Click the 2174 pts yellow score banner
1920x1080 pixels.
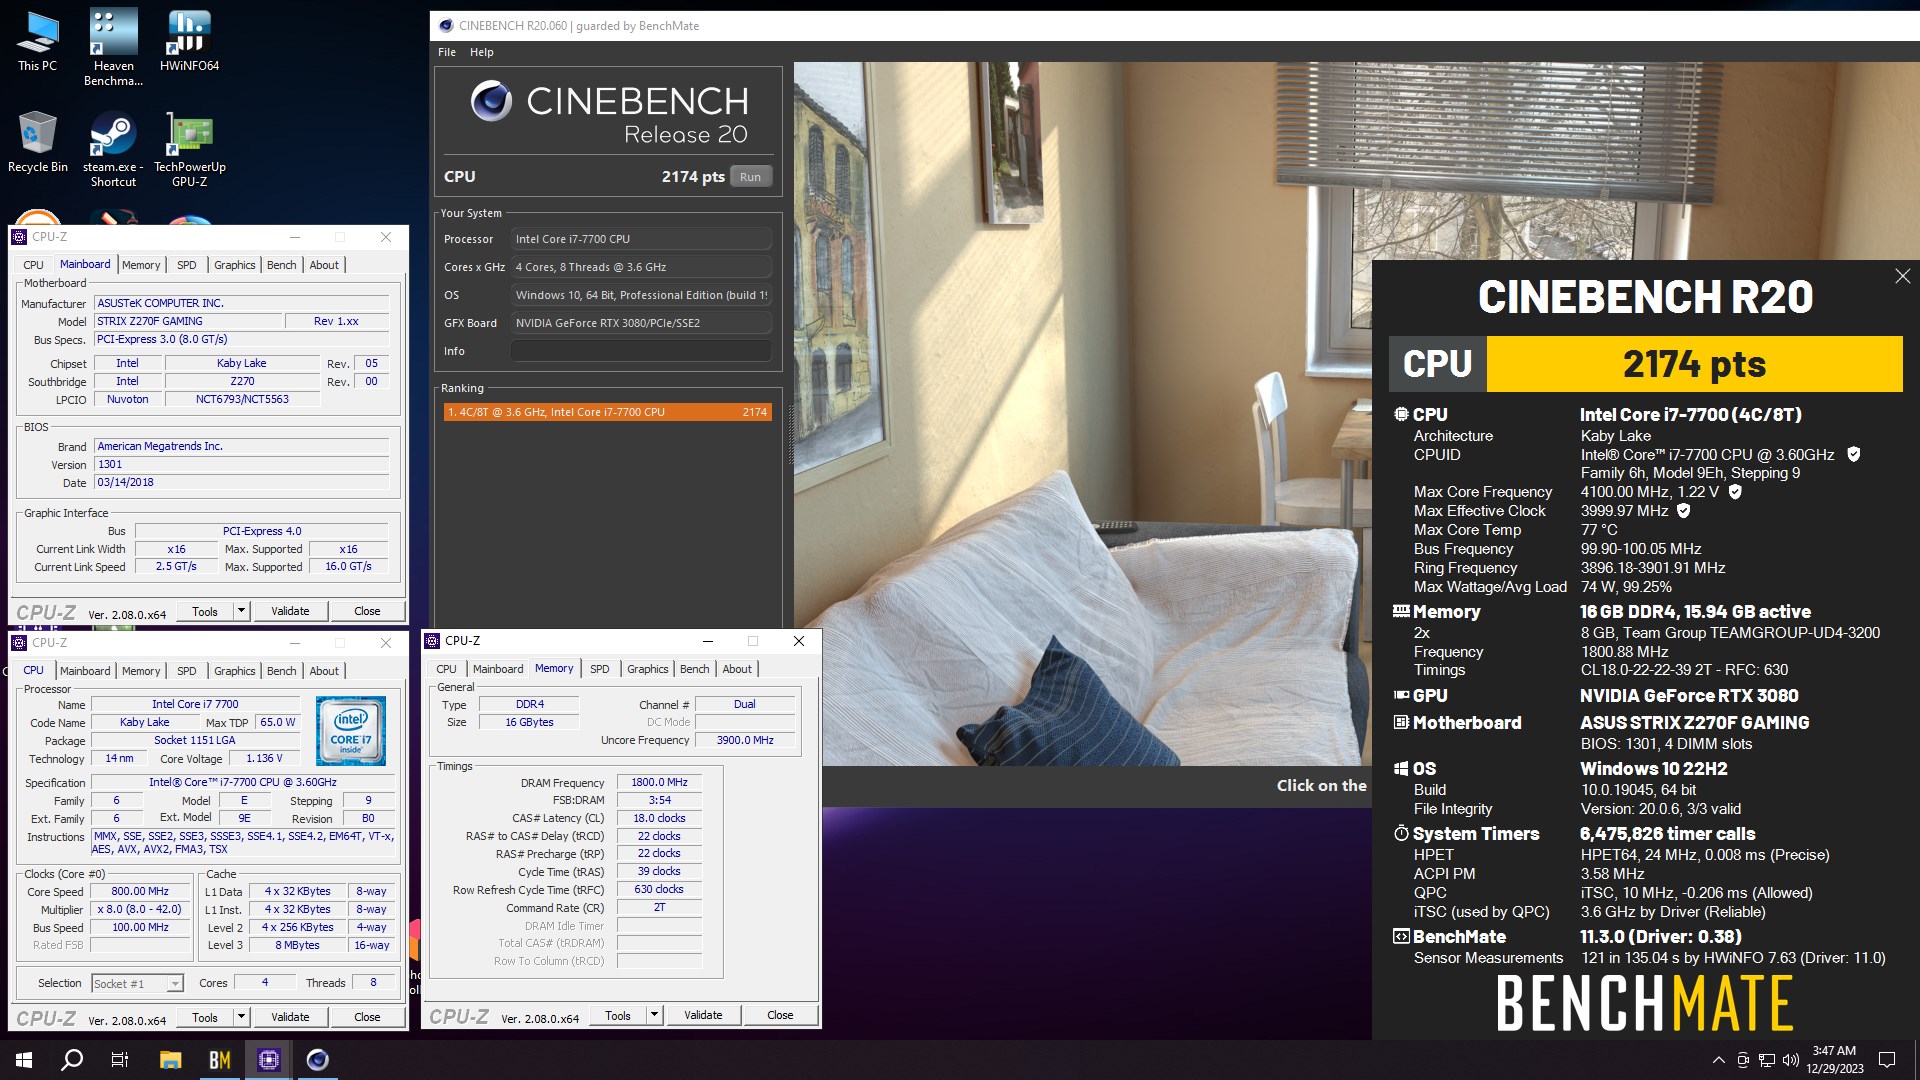point(1694,364)
